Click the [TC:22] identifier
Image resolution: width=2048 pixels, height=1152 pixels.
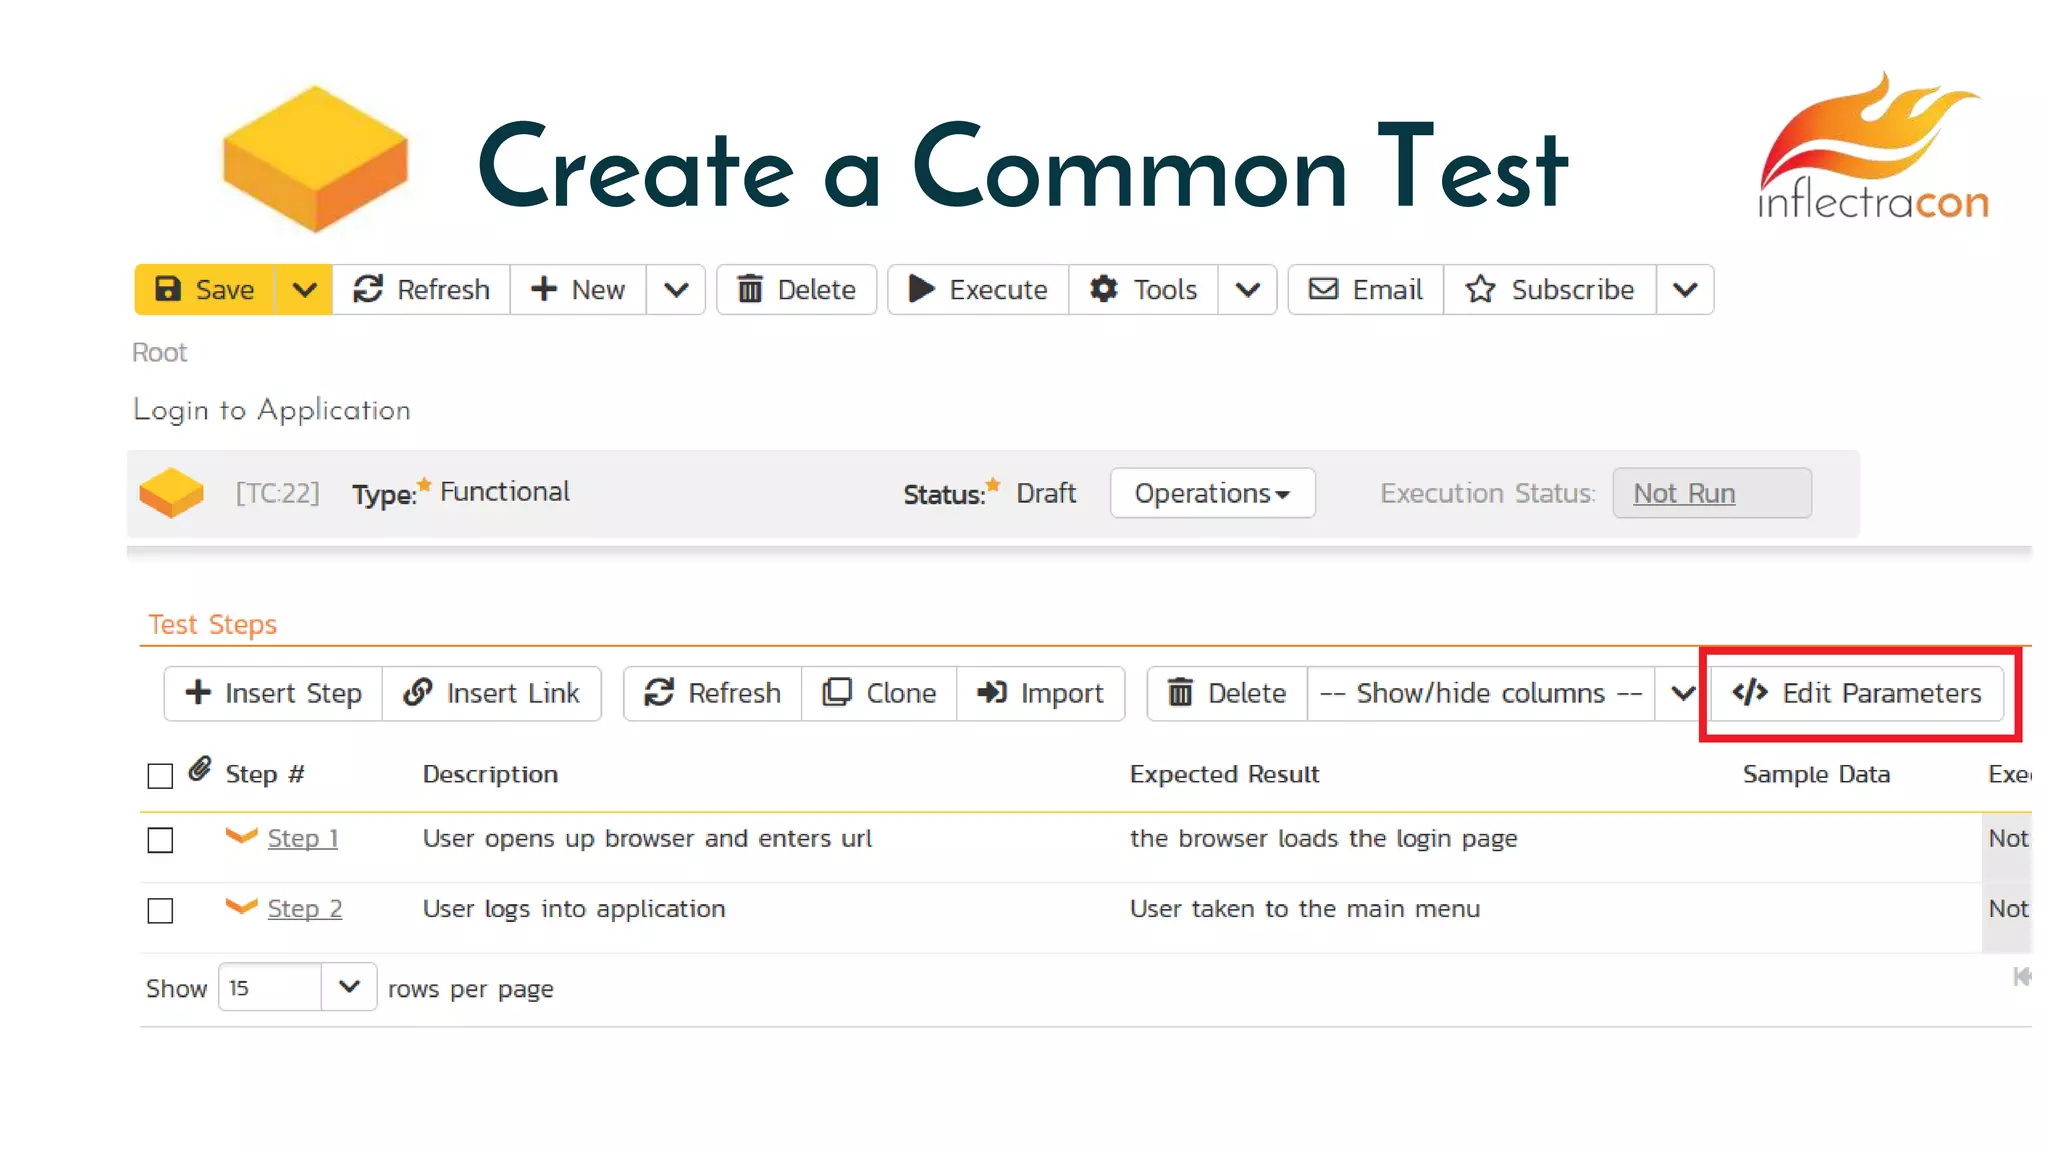coord(277,493)
